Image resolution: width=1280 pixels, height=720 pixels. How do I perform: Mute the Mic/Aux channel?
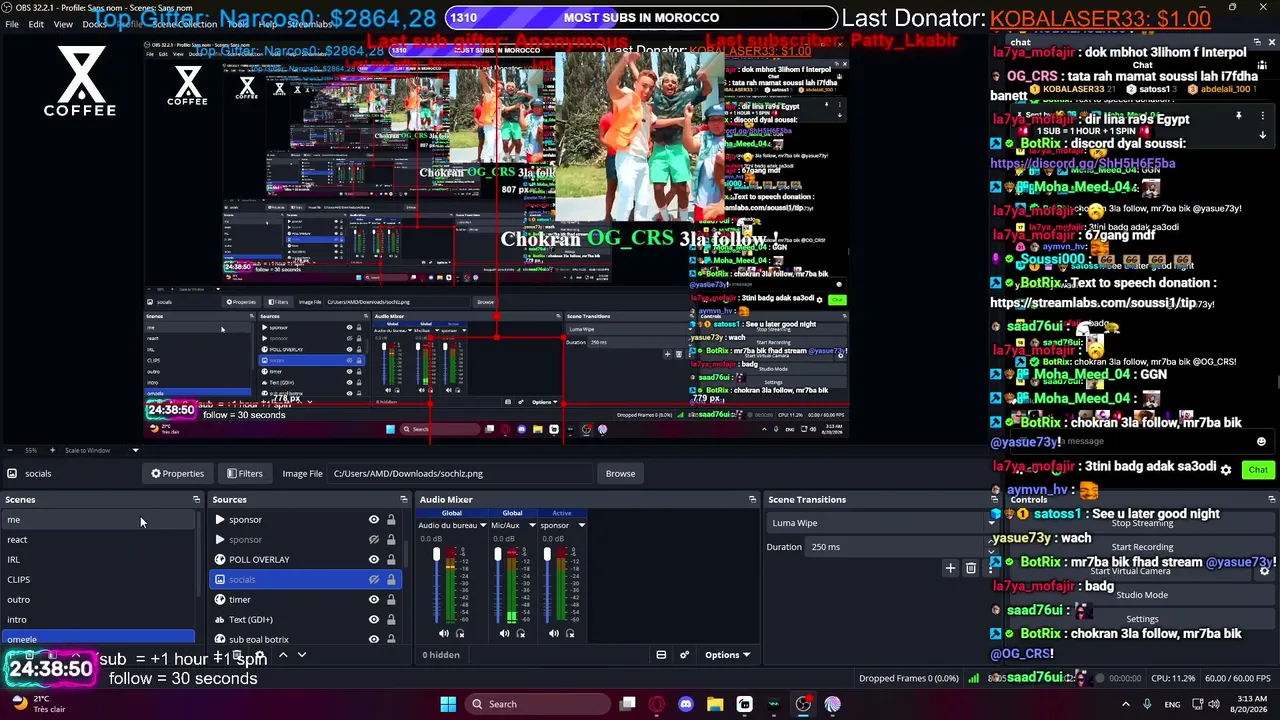click(x=504, y=633)
